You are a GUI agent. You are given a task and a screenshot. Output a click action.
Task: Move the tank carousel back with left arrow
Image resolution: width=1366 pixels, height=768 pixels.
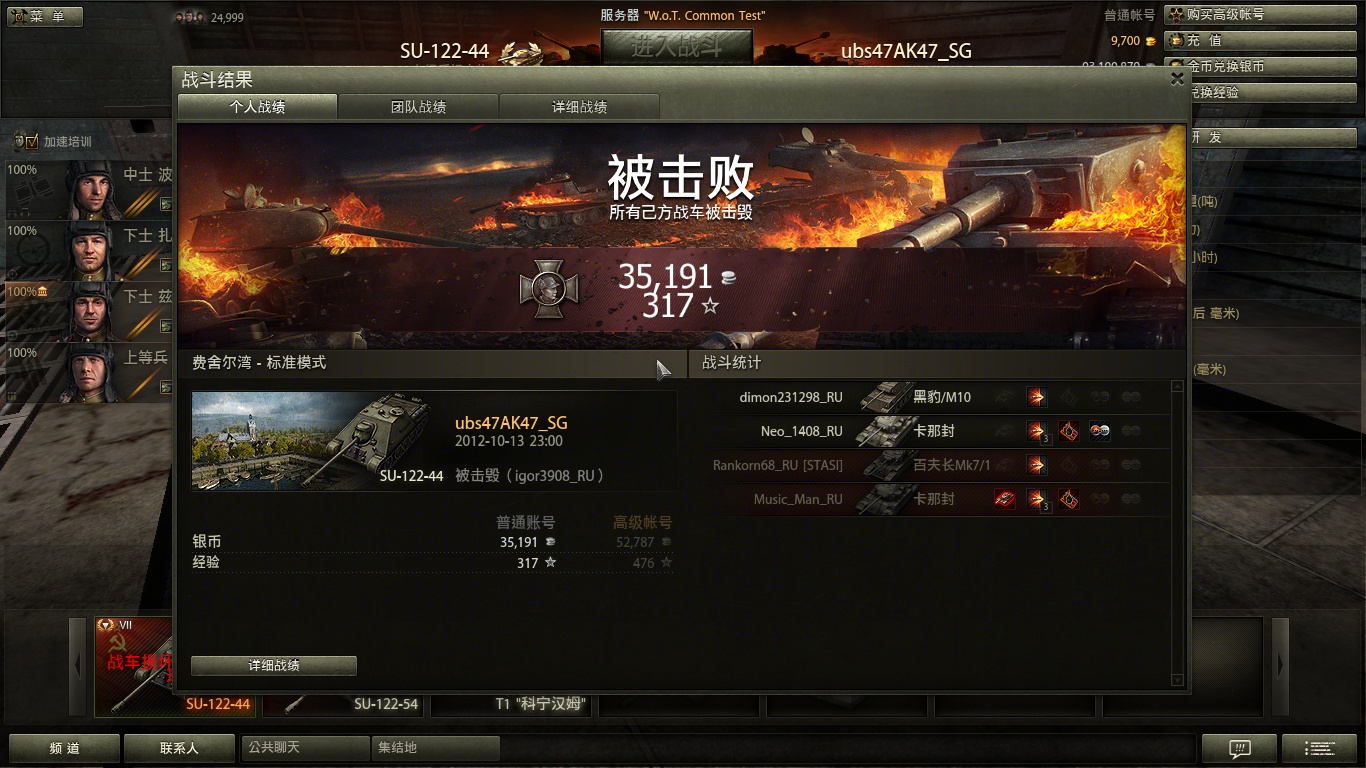coord(78,665)
